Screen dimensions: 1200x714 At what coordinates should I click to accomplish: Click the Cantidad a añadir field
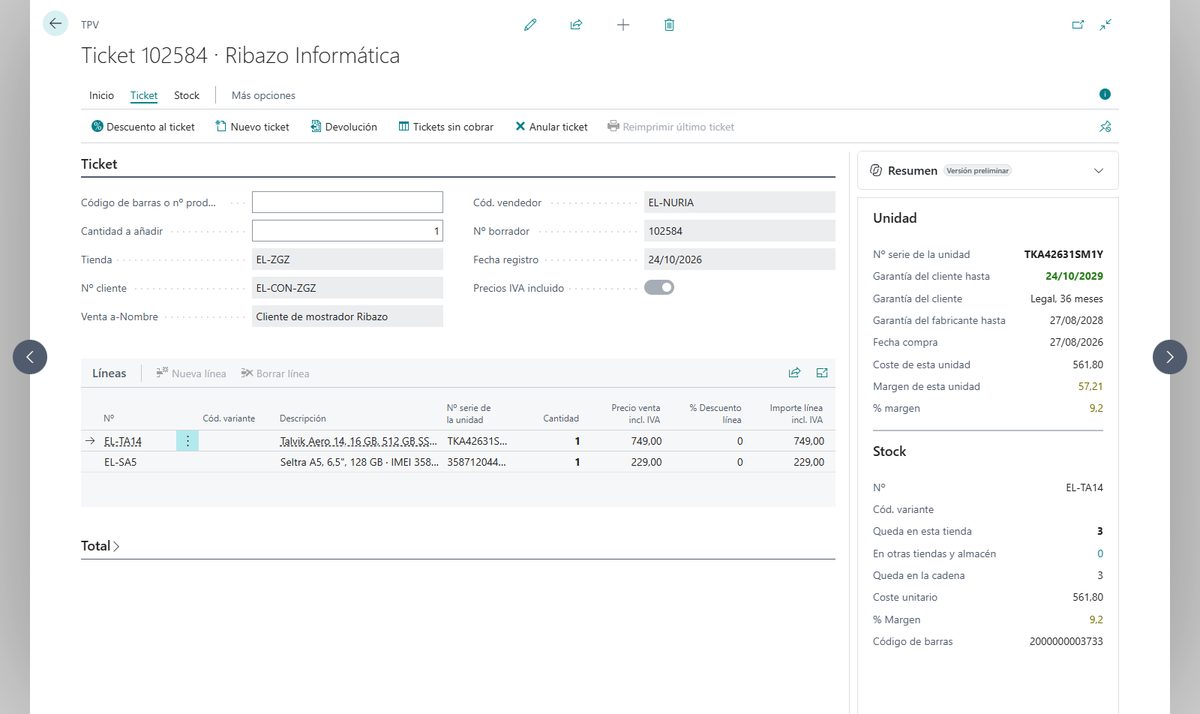tap(347, 231)
